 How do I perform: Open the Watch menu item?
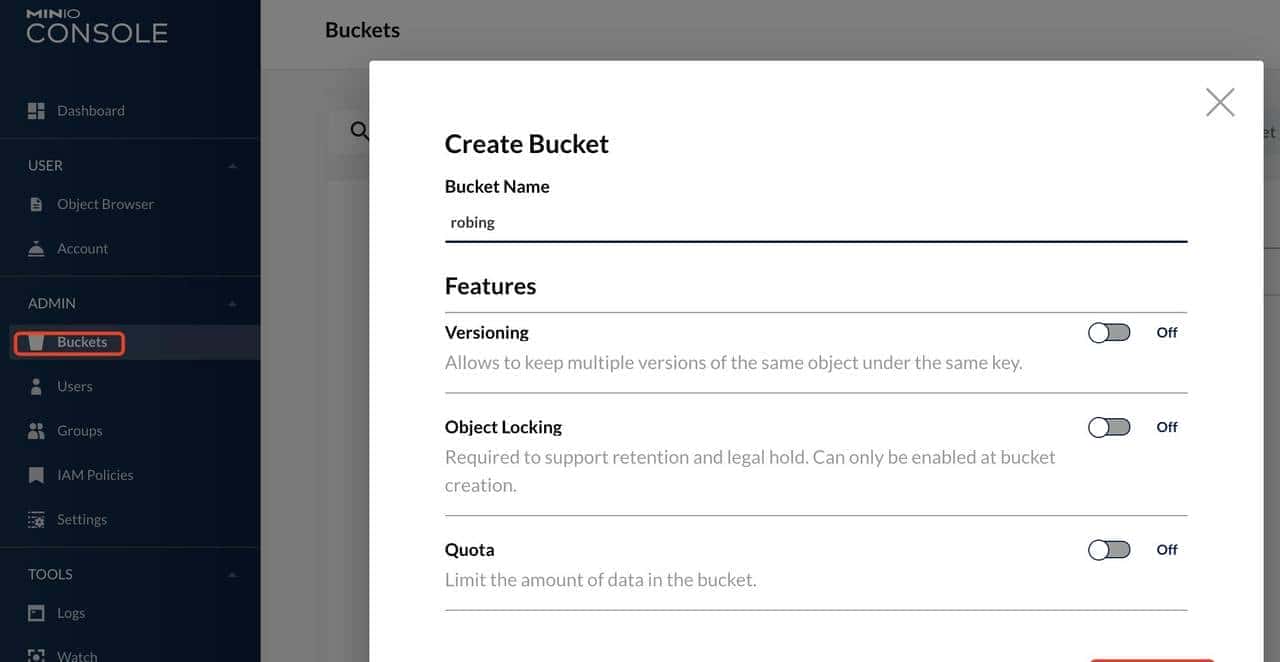pos(77,655)
